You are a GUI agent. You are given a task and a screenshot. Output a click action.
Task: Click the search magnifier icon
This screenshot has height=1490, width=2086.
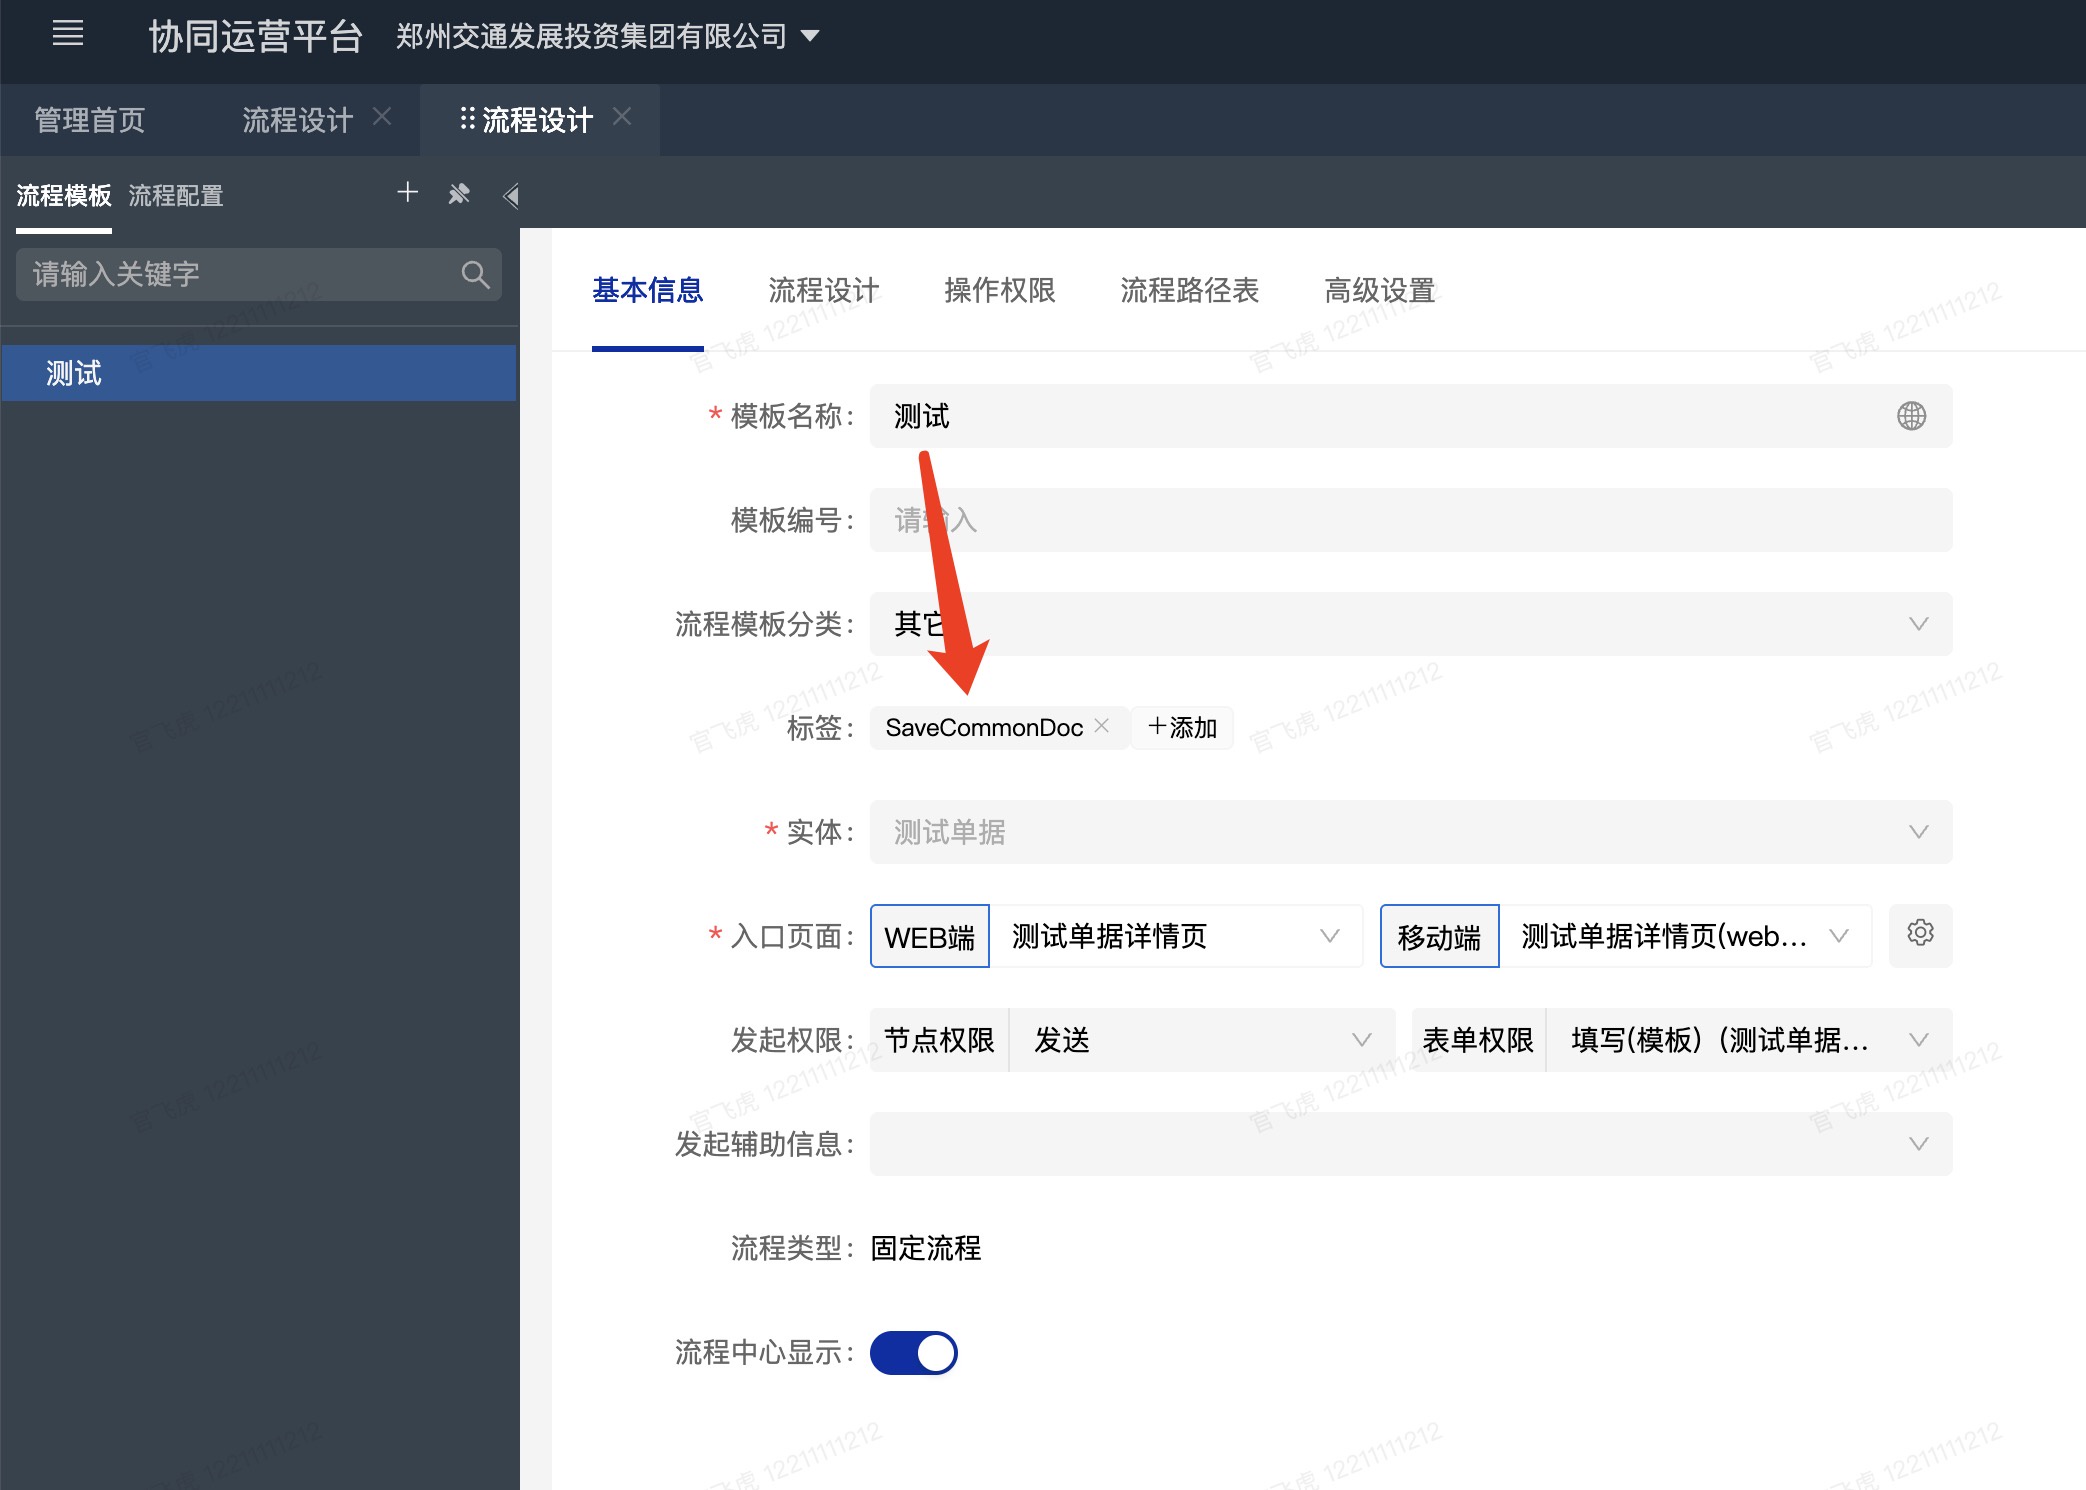476,274
